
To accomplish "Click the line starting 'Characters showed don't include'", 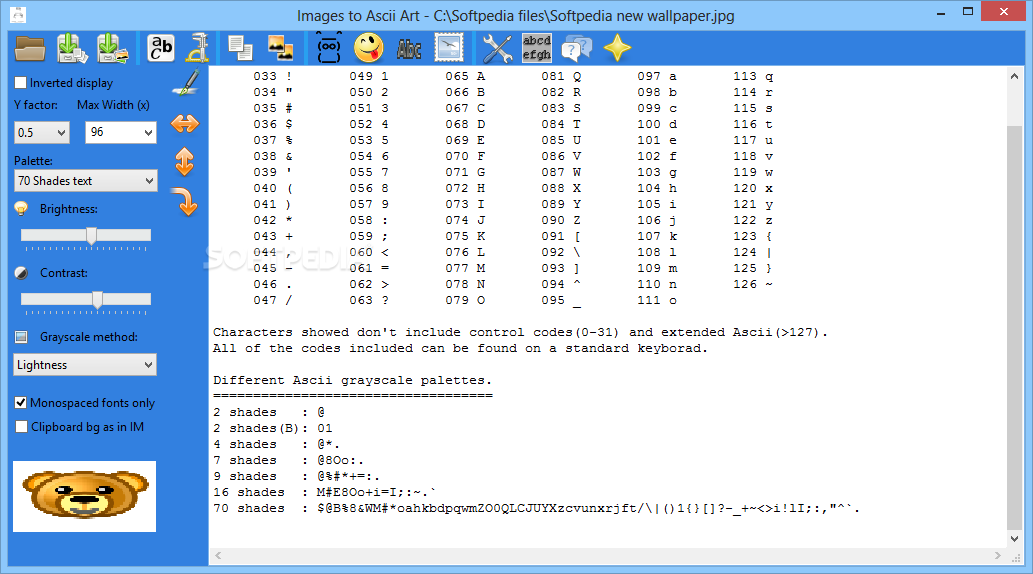I will [x=520, y=332].
